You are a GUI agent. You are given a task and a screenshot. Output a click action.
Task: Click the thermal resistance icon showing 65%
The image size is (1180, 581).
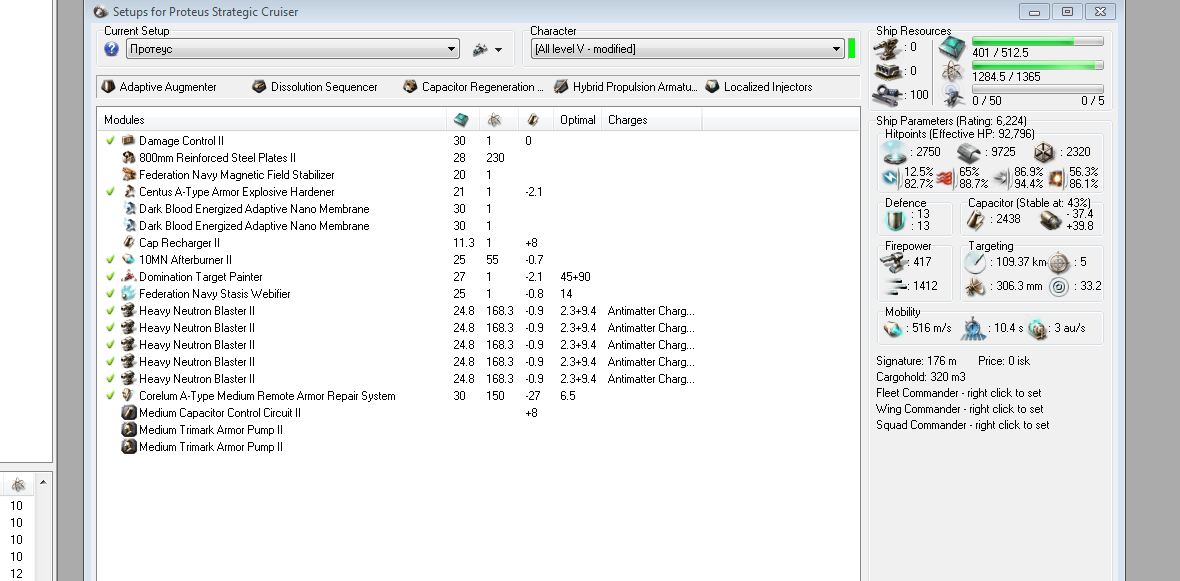click(x=946, y=178)
